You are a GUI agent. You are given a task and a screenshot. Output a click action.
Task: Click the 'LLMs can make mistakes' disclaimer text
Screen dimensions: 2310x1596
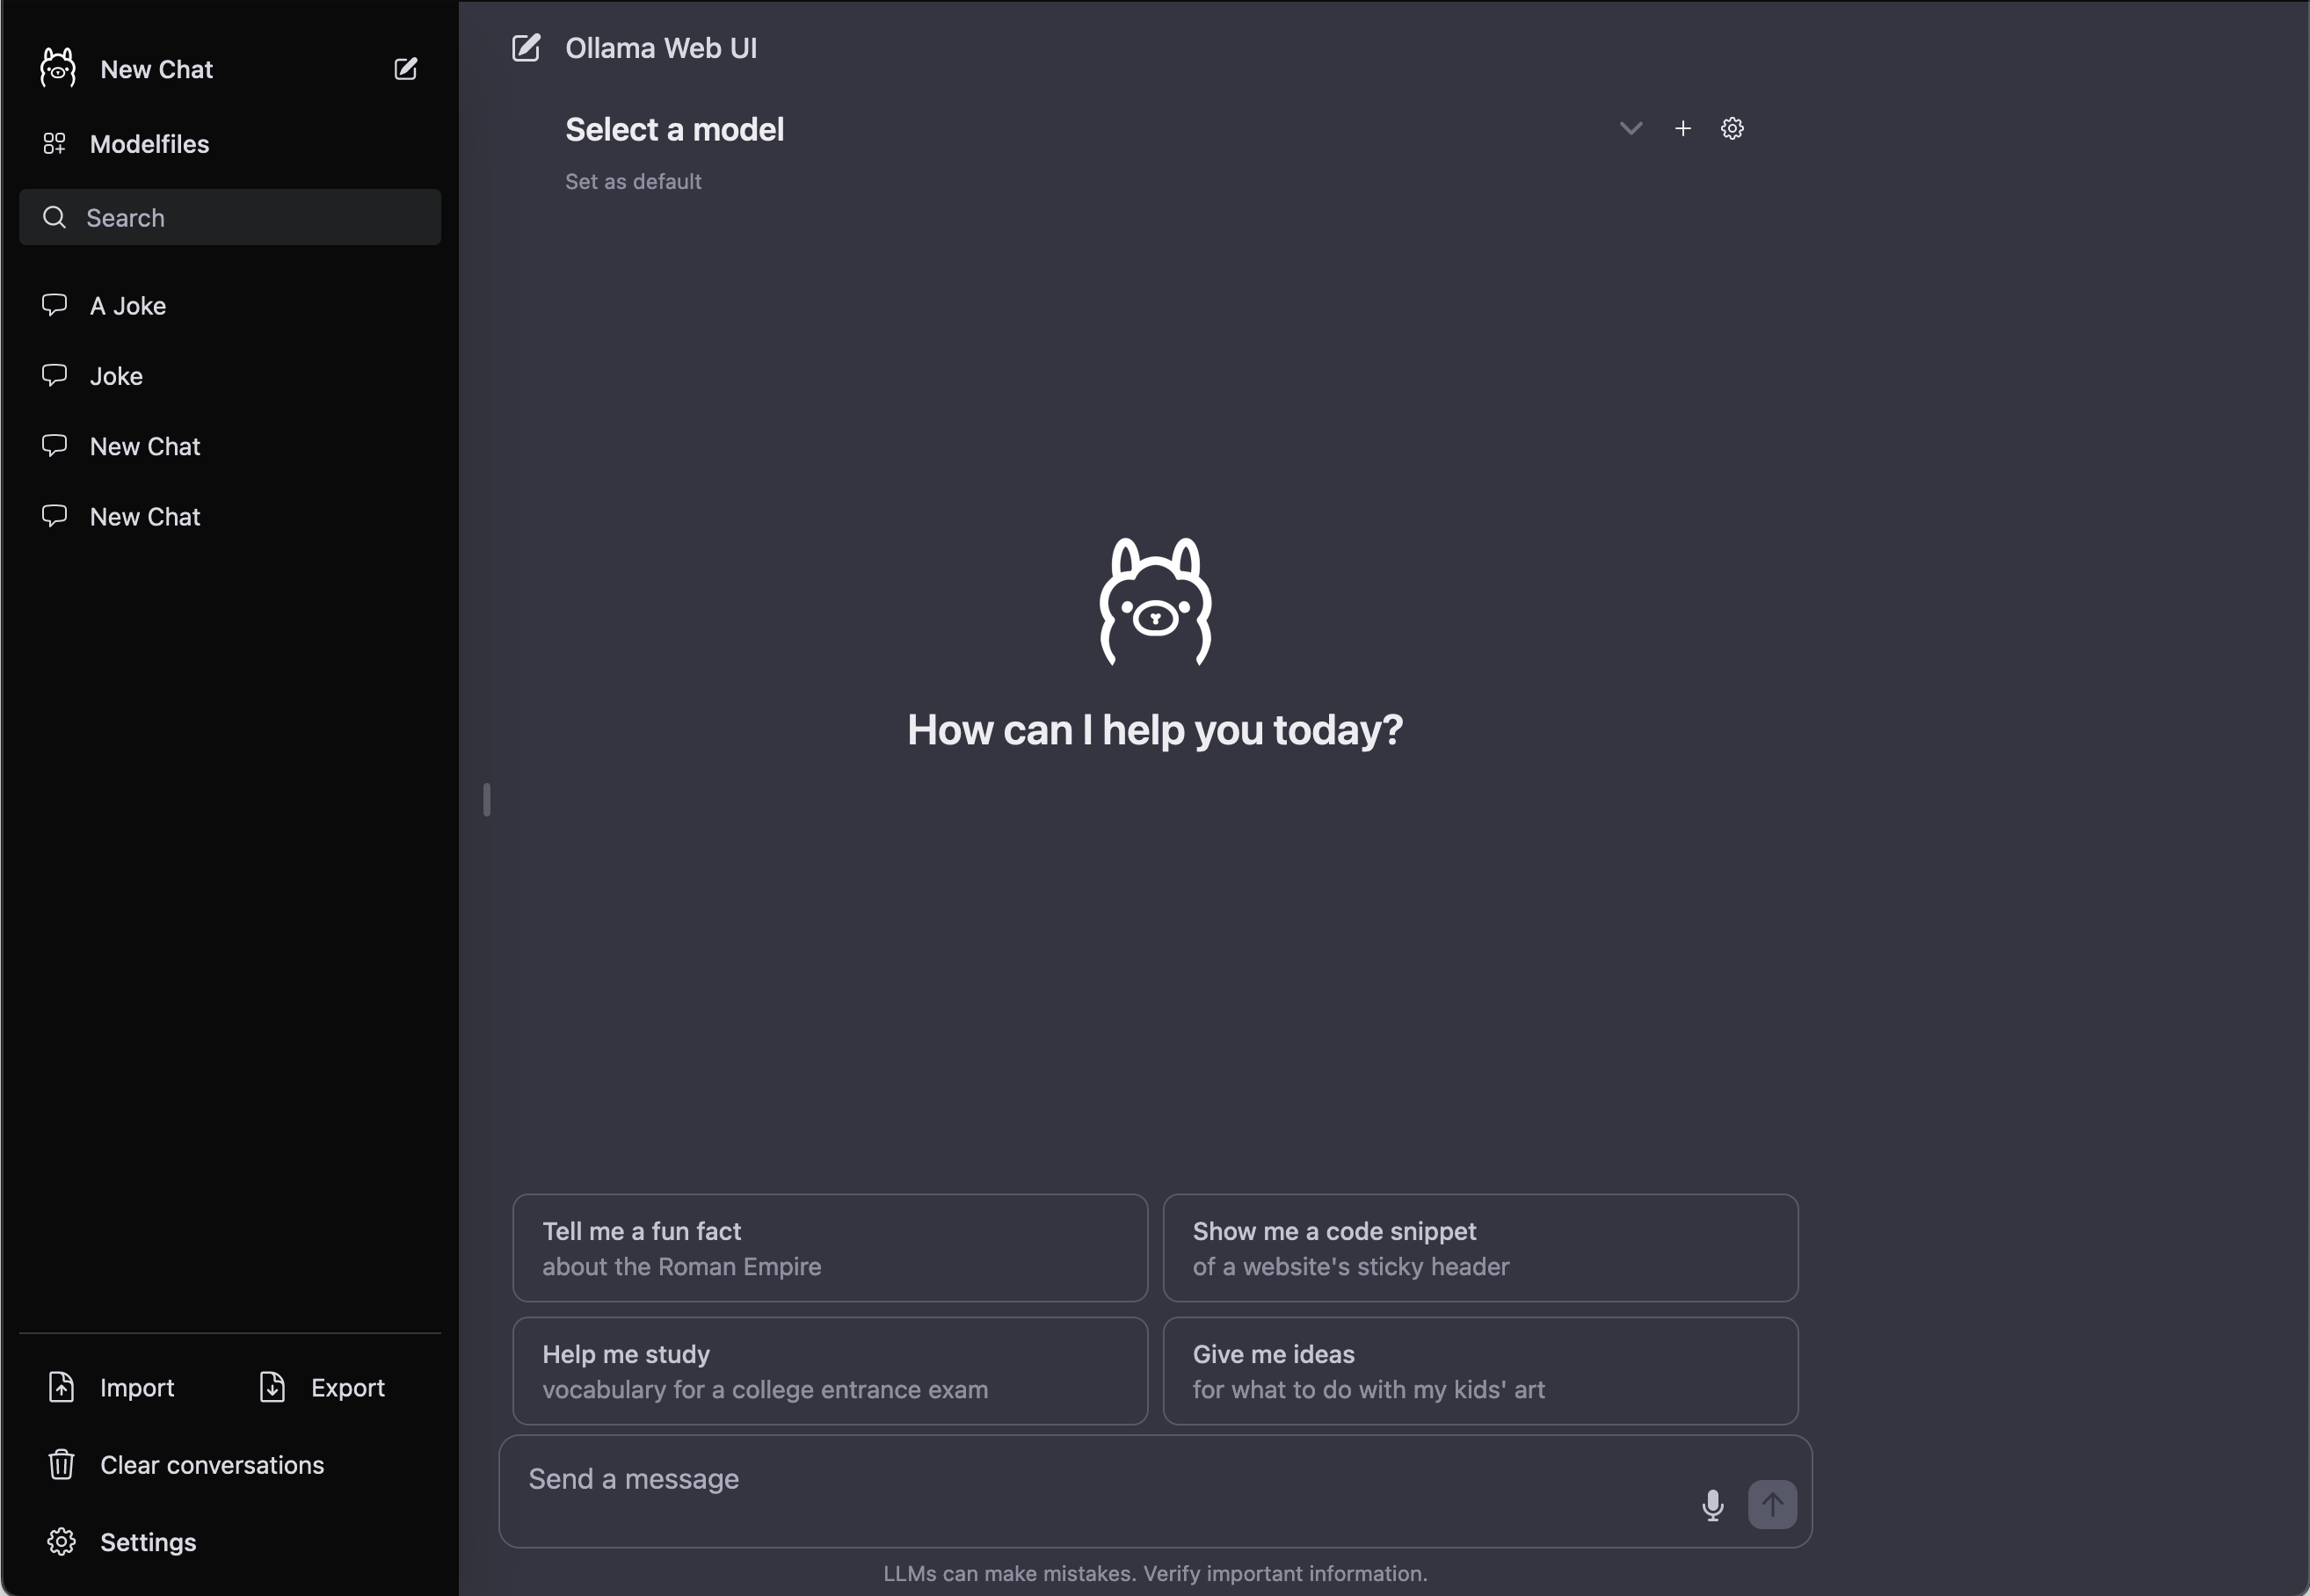click(x=1155, y=1574)
